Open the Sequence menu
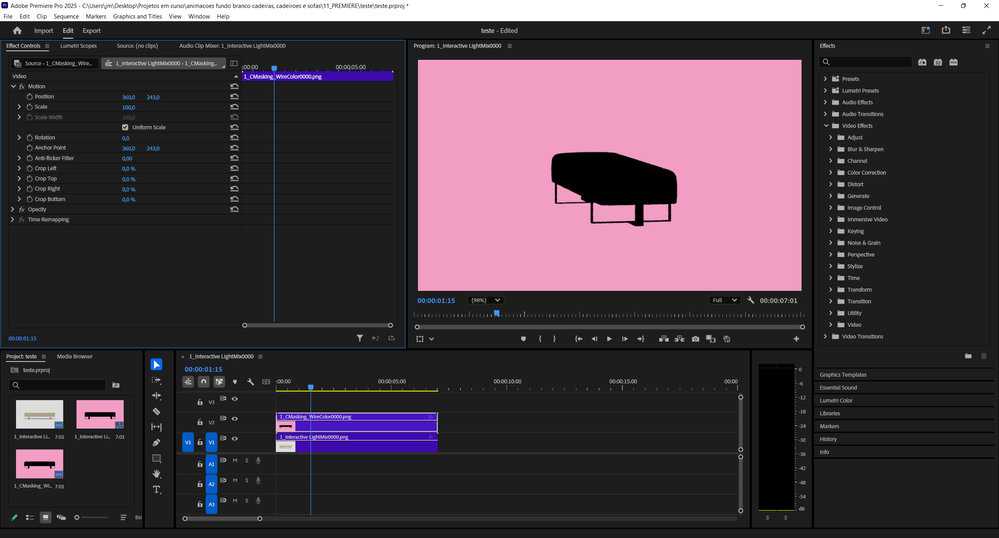This screenshot has height=538, width=999. [x=66, y=17]
